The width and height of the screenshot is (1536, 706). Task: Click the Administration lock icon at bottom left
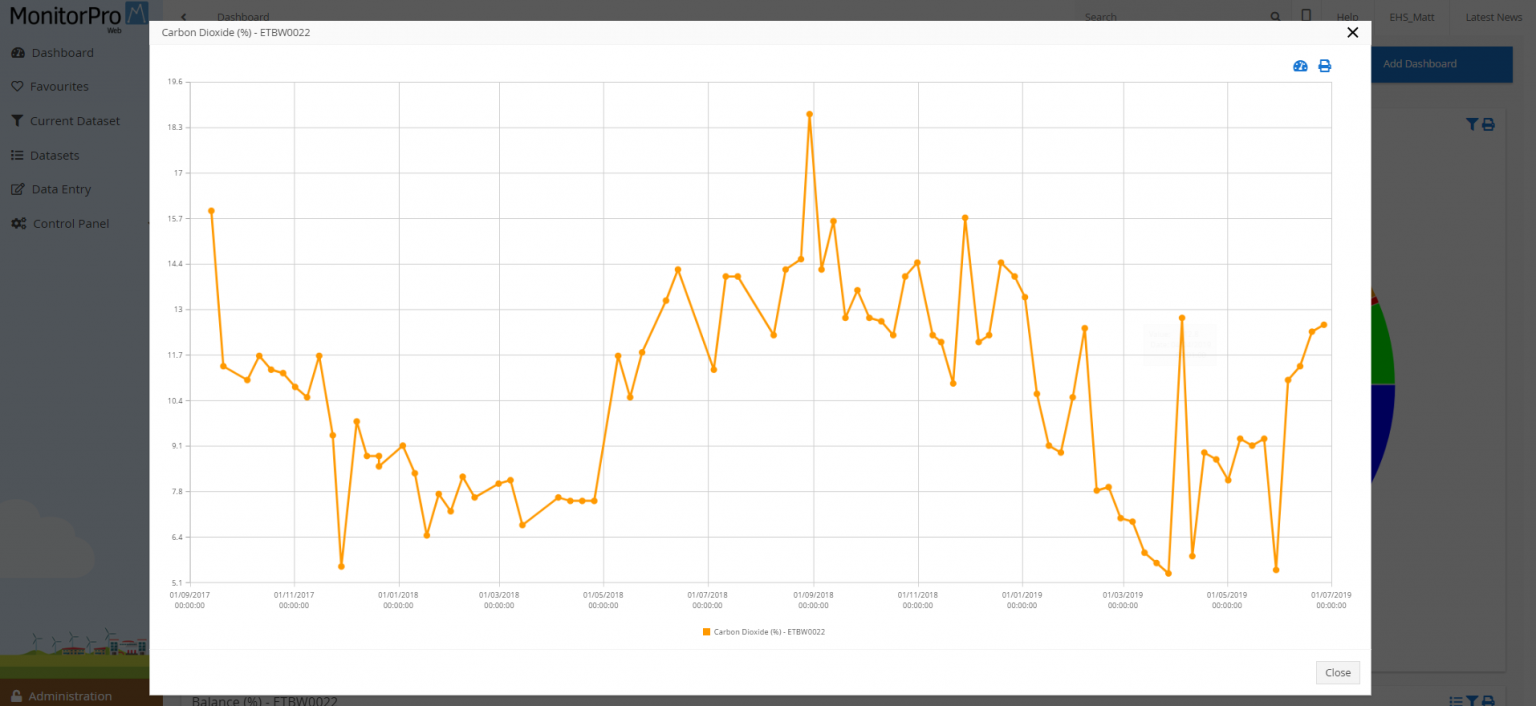click(16, 695)
